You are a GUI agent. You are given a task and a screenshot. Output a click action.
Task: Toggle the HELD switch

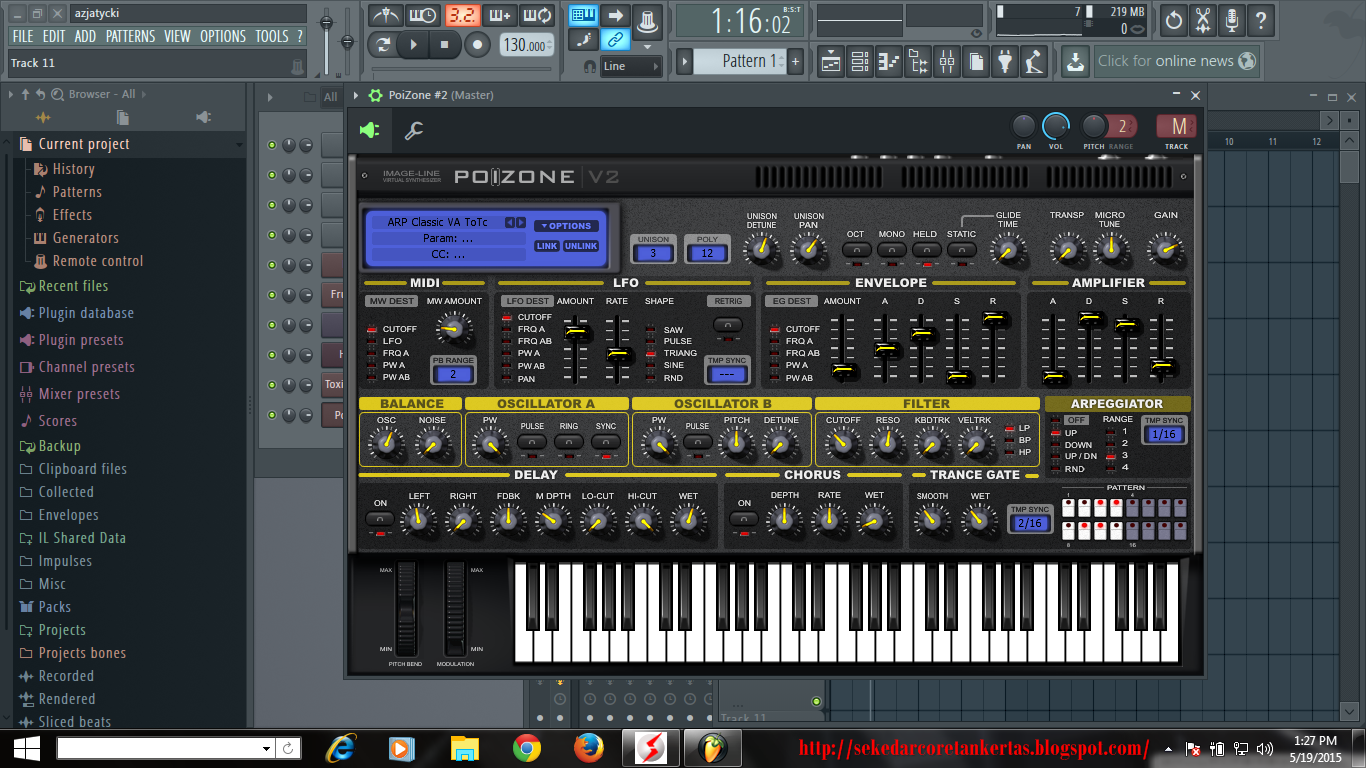tap(926, 251)
